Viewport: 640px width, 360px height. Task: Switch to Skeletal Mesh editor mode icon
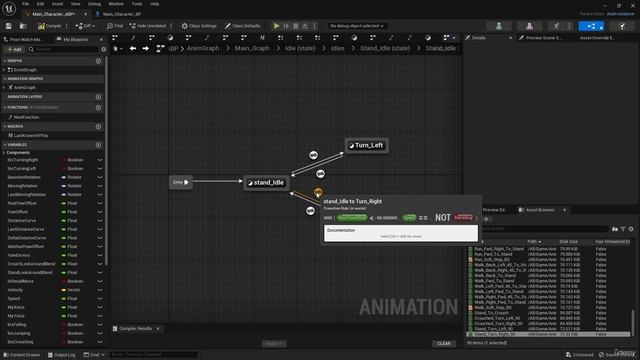(x=529, y=26)
